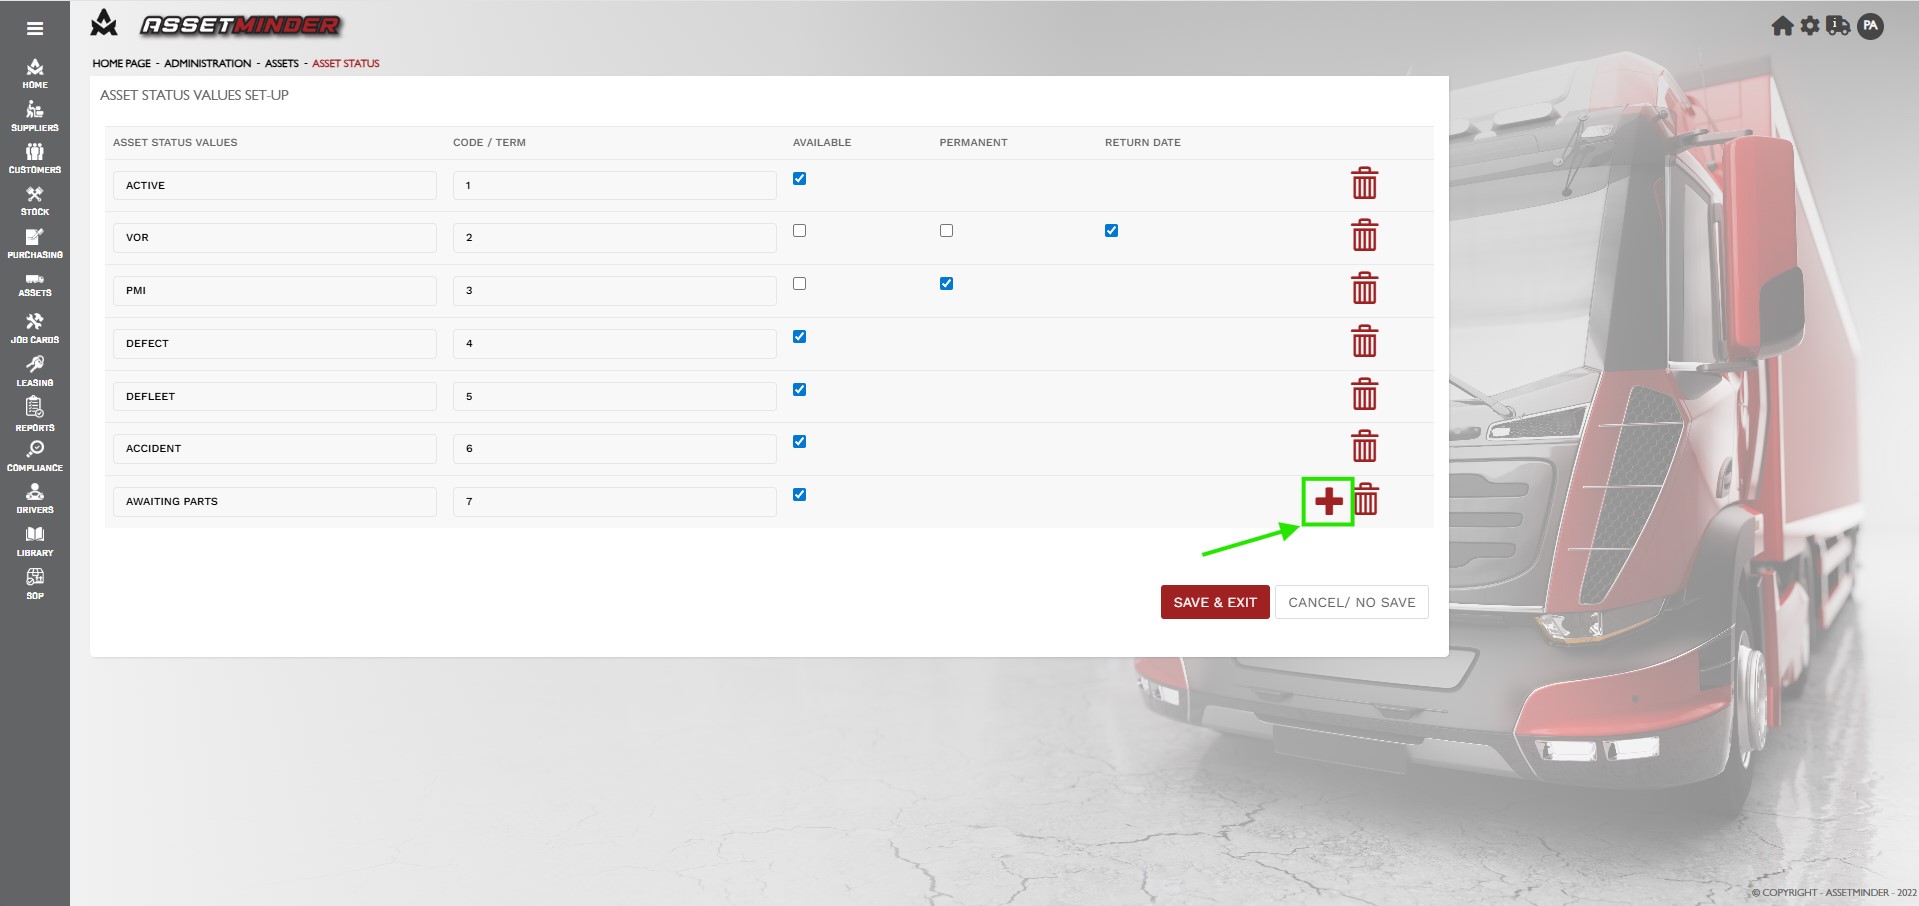Click trash icon for PMI row

(x=1364, y=289)
